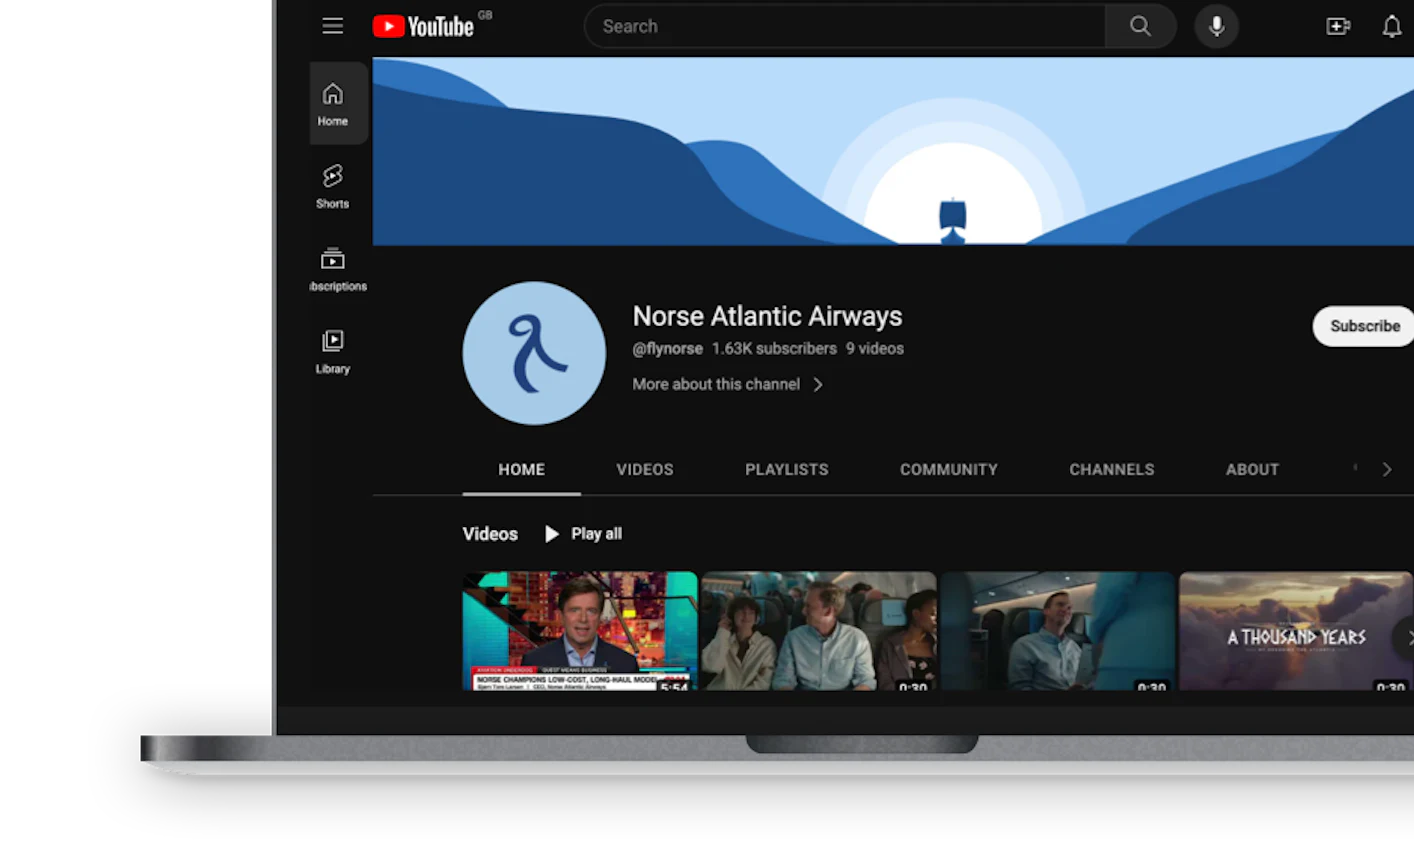Switch to the VIDEOS tab
Image resolution: width=1414 pixels, height=844 pixels.
pyautogui.click(x=645, y=469)
